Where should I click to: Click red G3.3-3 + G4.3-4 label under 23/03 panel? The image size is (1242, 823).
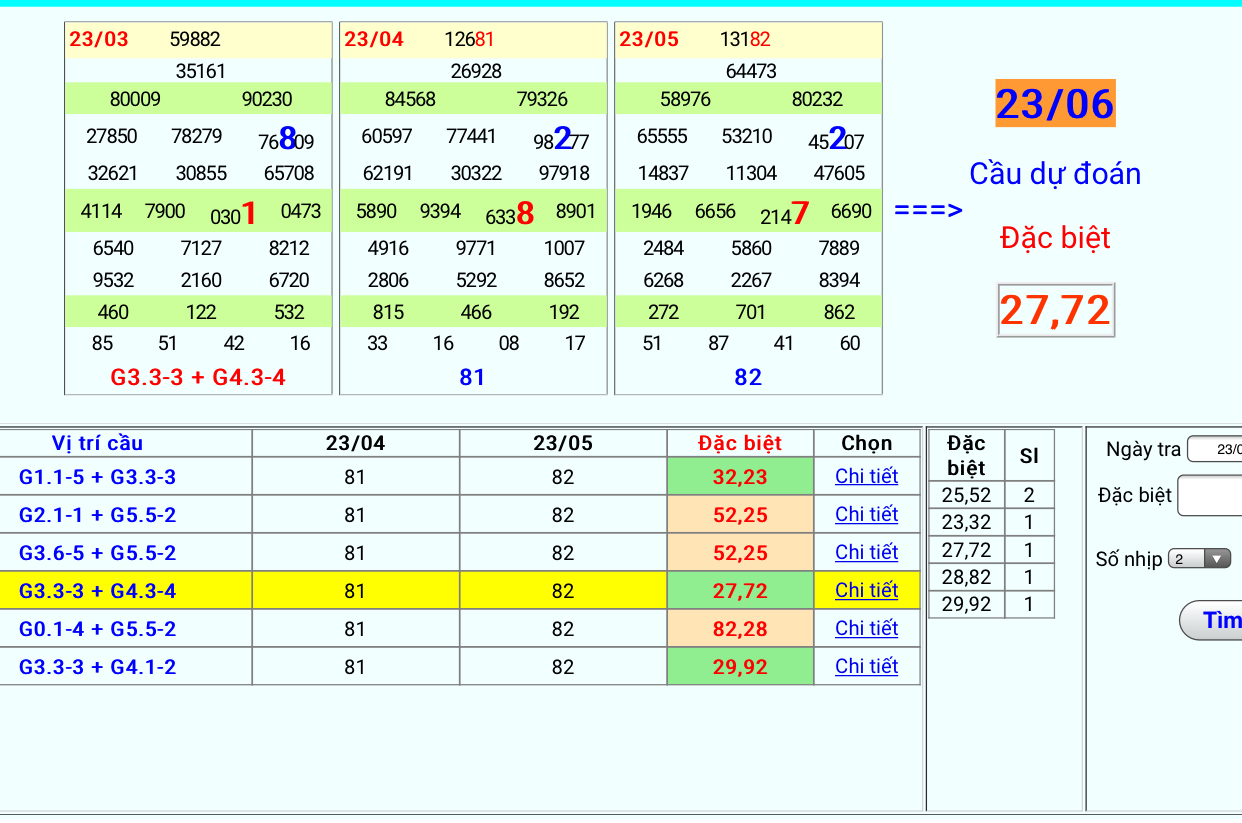point(198,378)
